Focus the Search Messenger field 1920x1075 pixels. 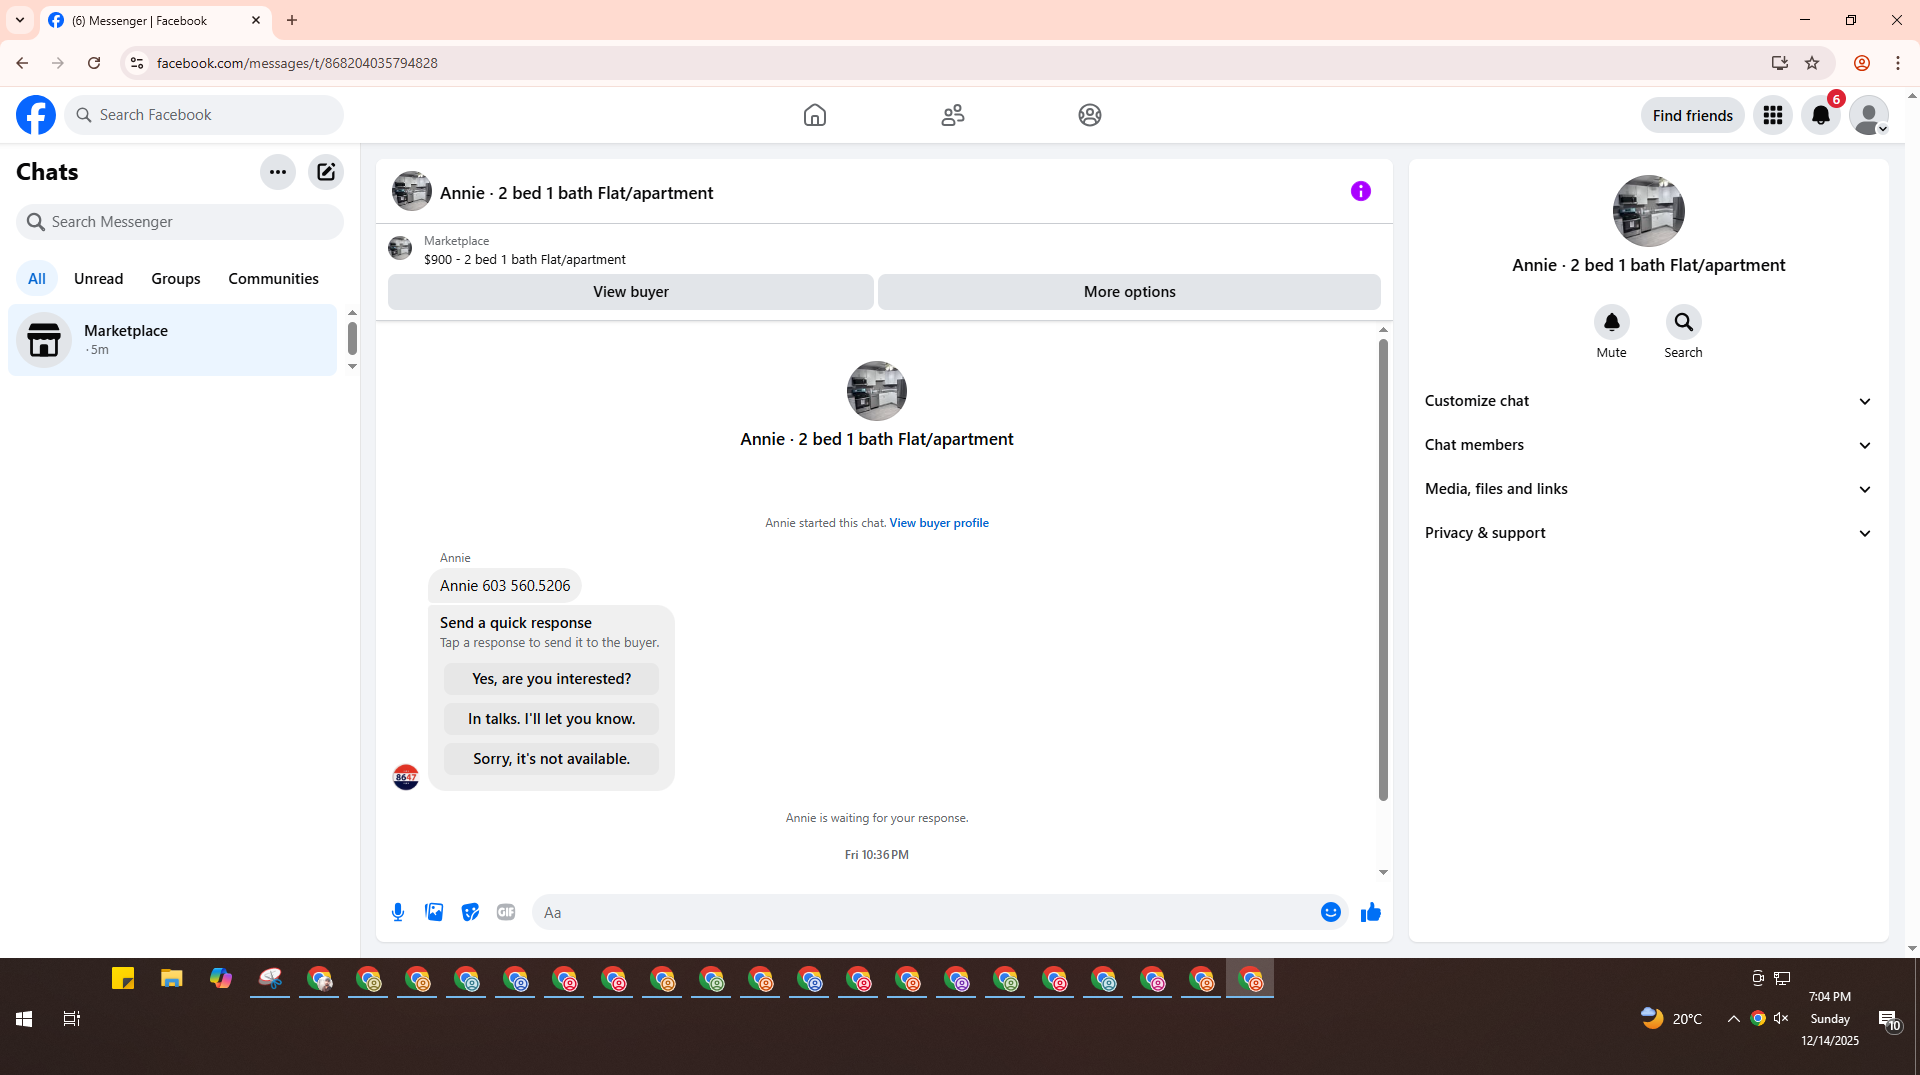(x=180, y=222)
